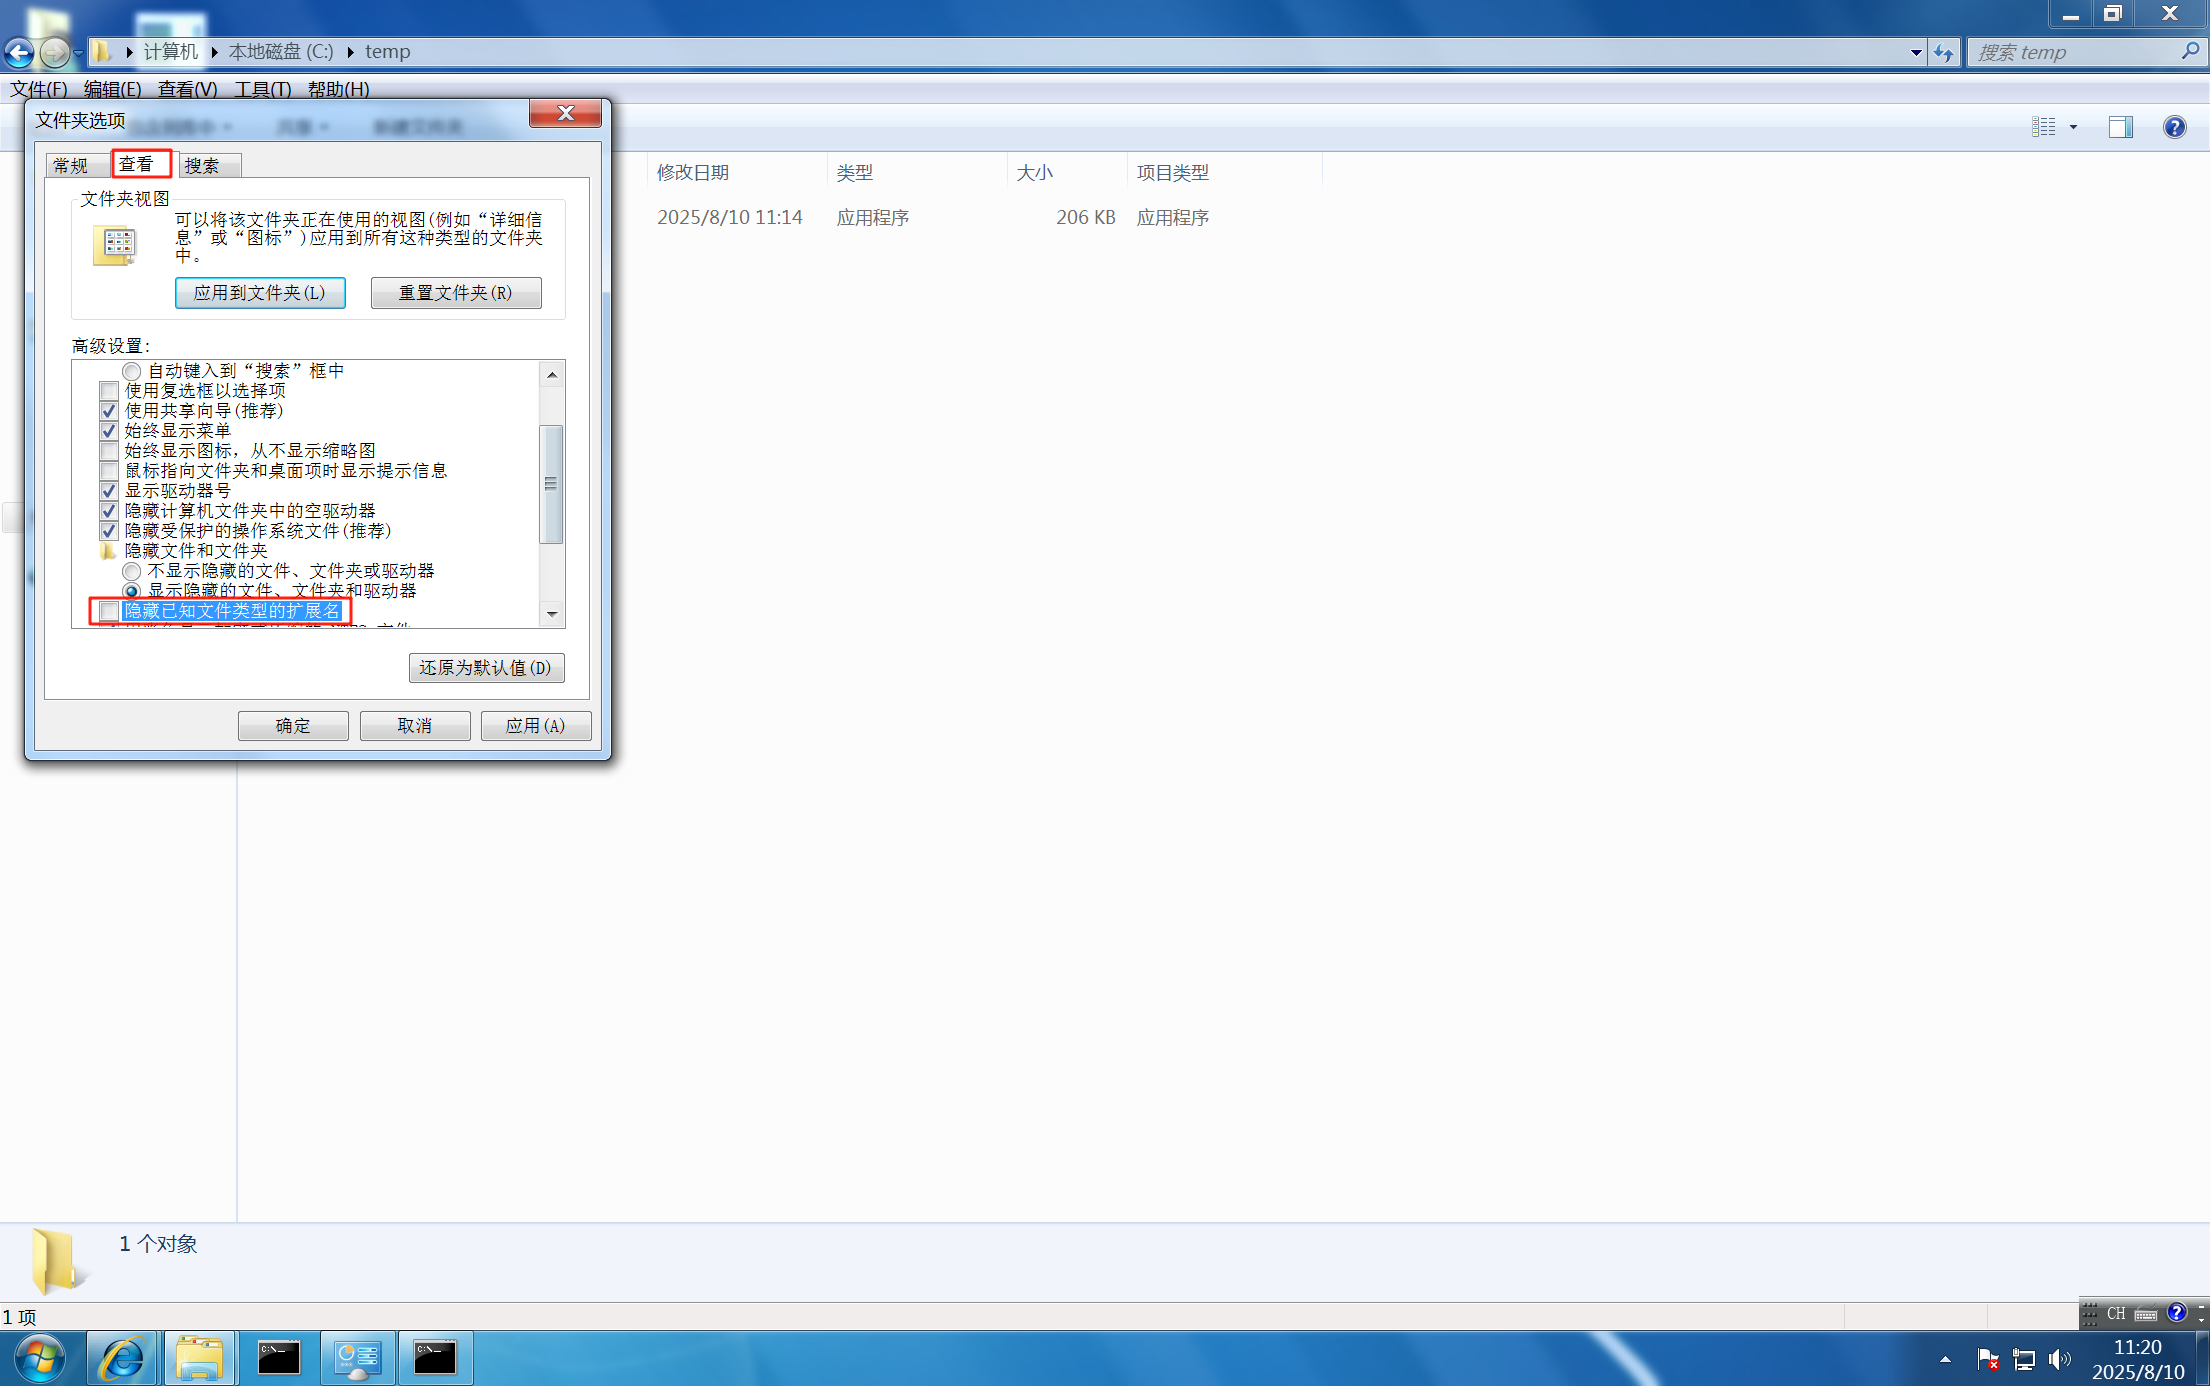Open the blue help question-mark icon
The image size is (2210, 1386).
coord(2174,127)
